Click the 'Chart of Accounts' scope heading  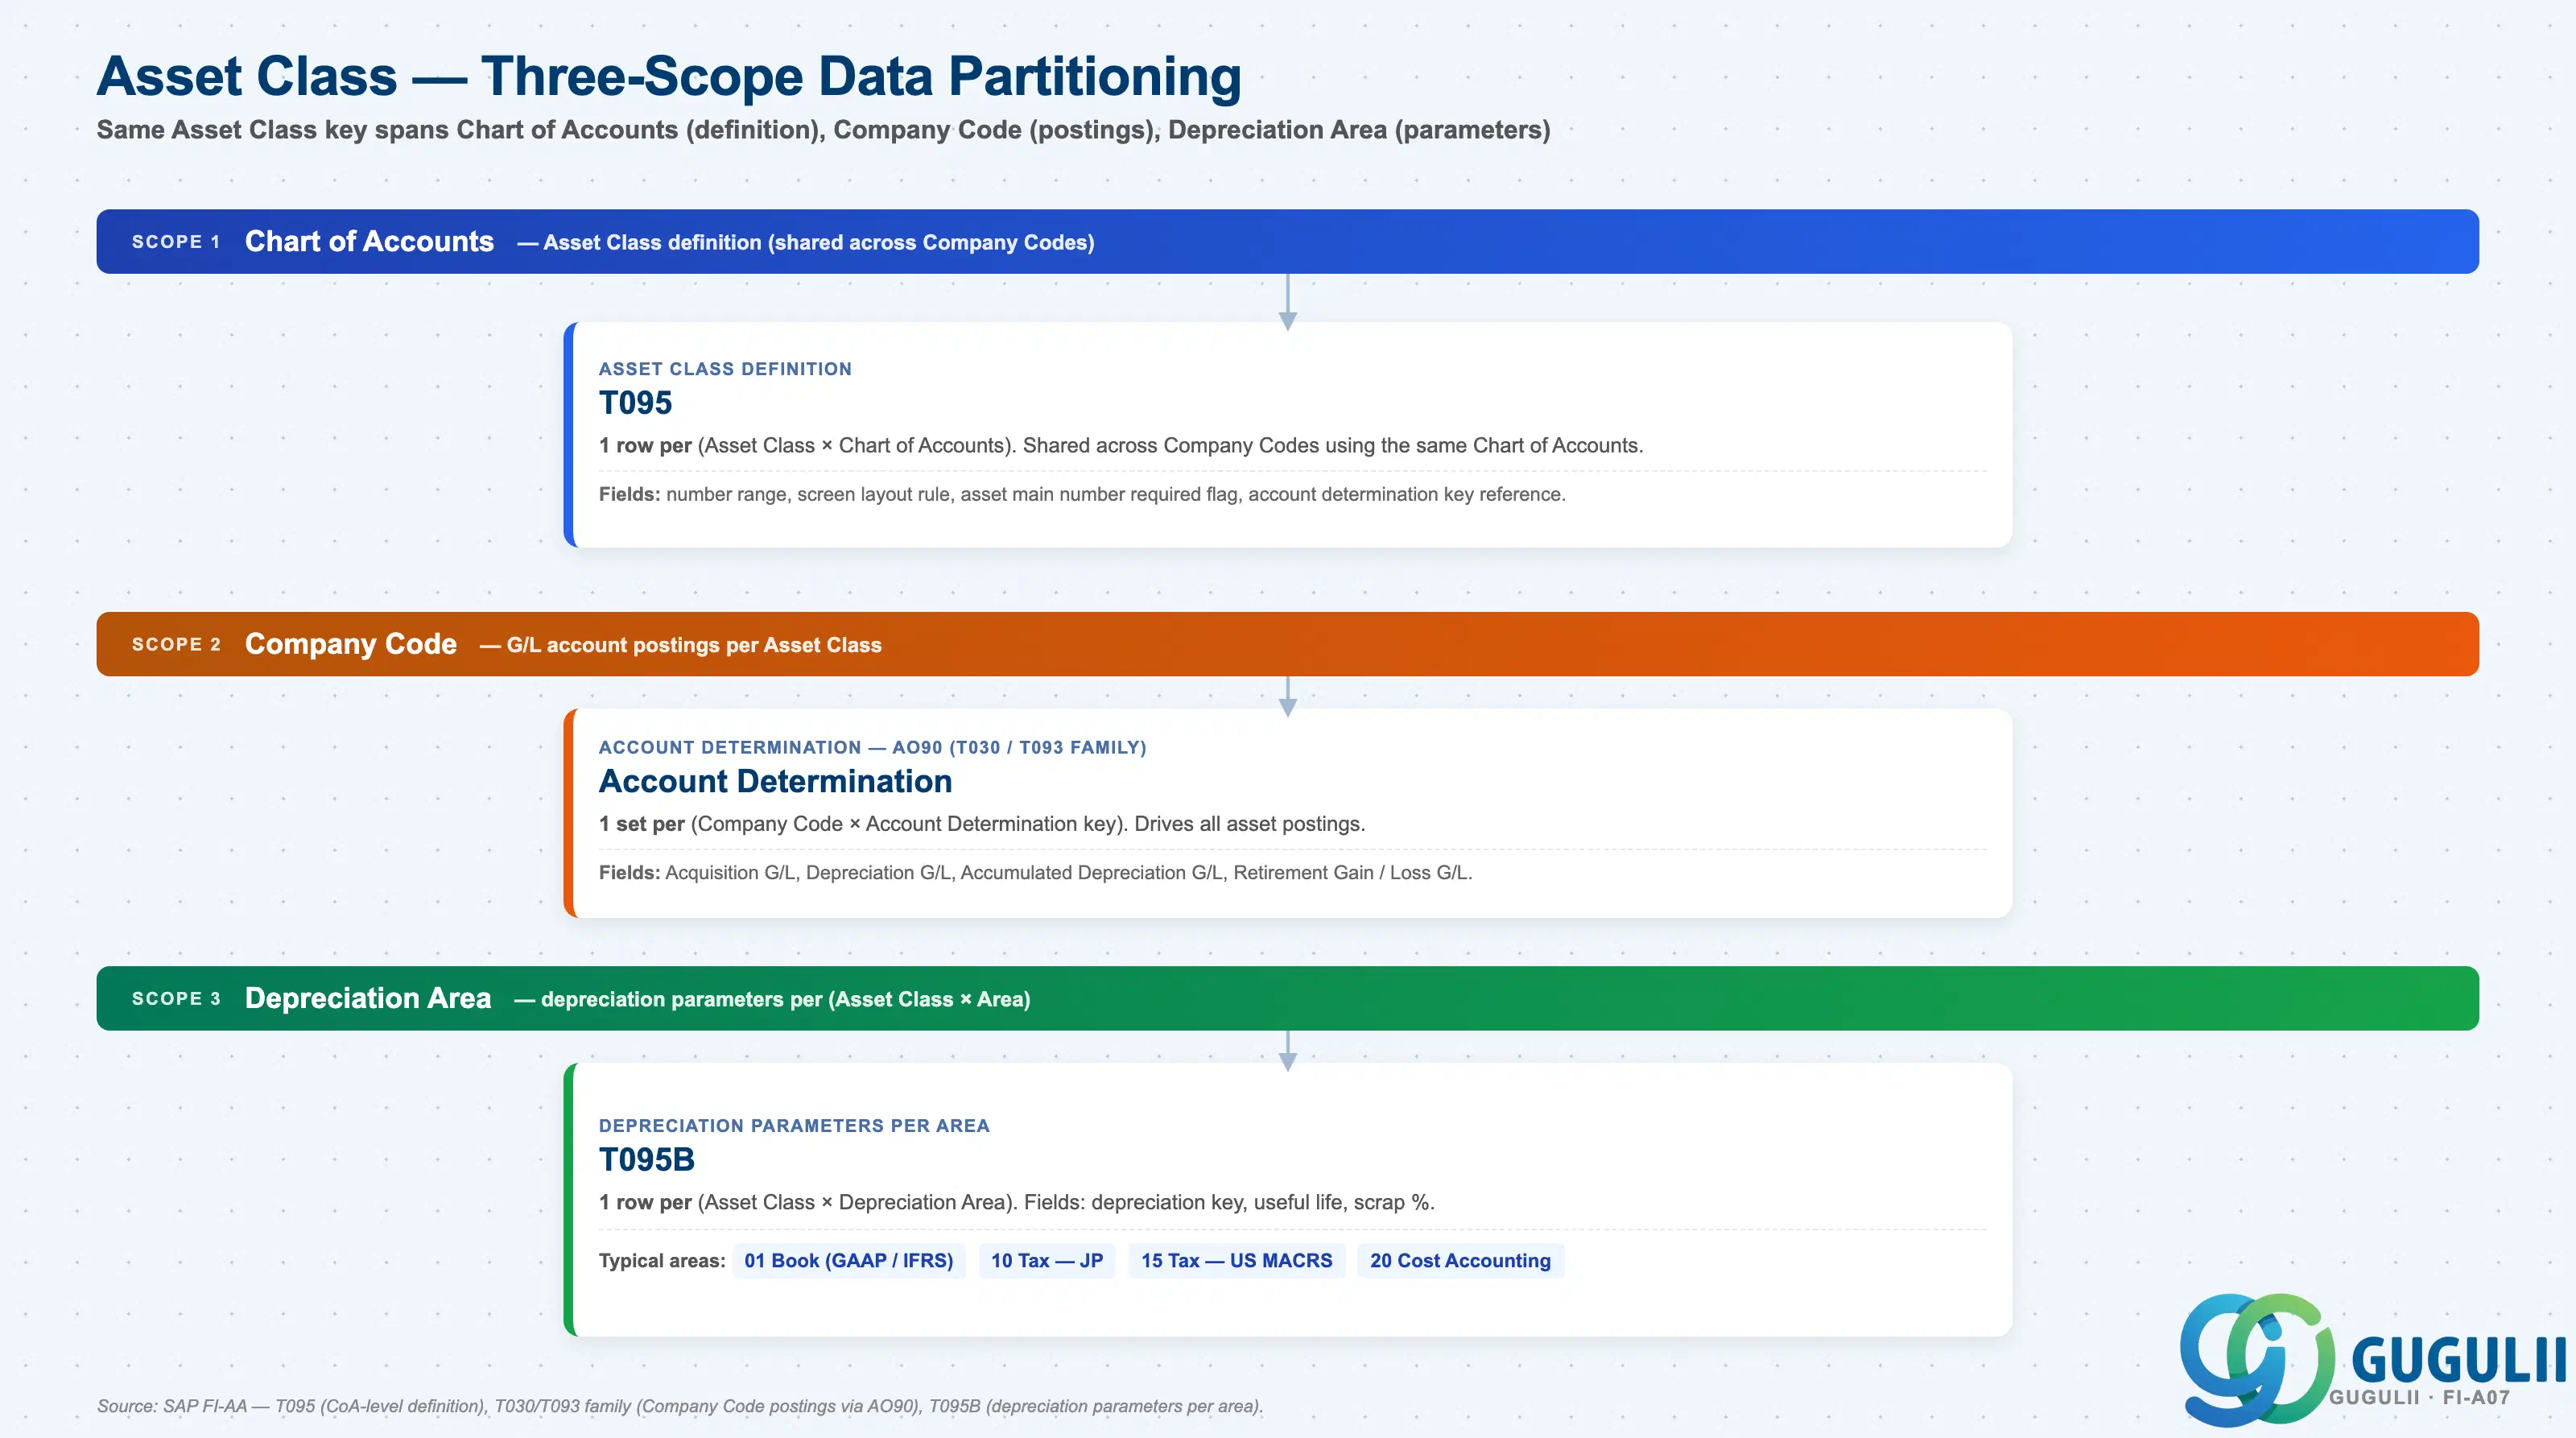(x=369, y=241)
